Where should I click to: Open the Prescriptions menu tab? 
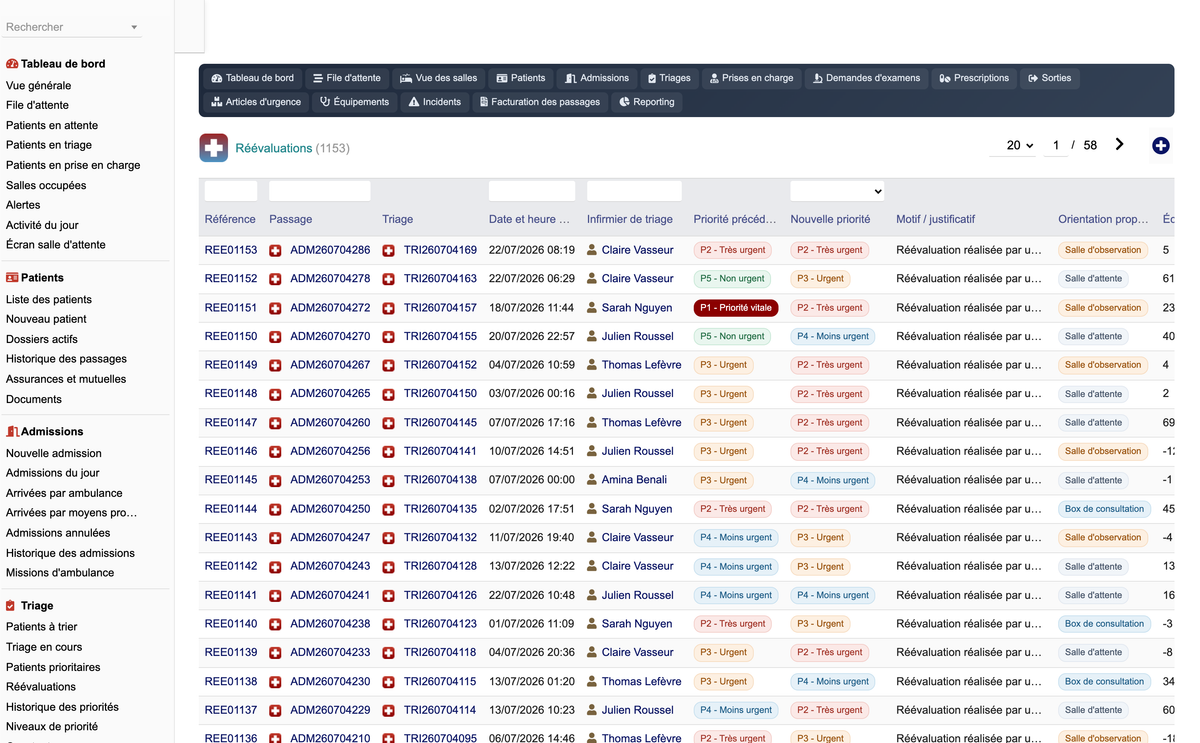974,78
